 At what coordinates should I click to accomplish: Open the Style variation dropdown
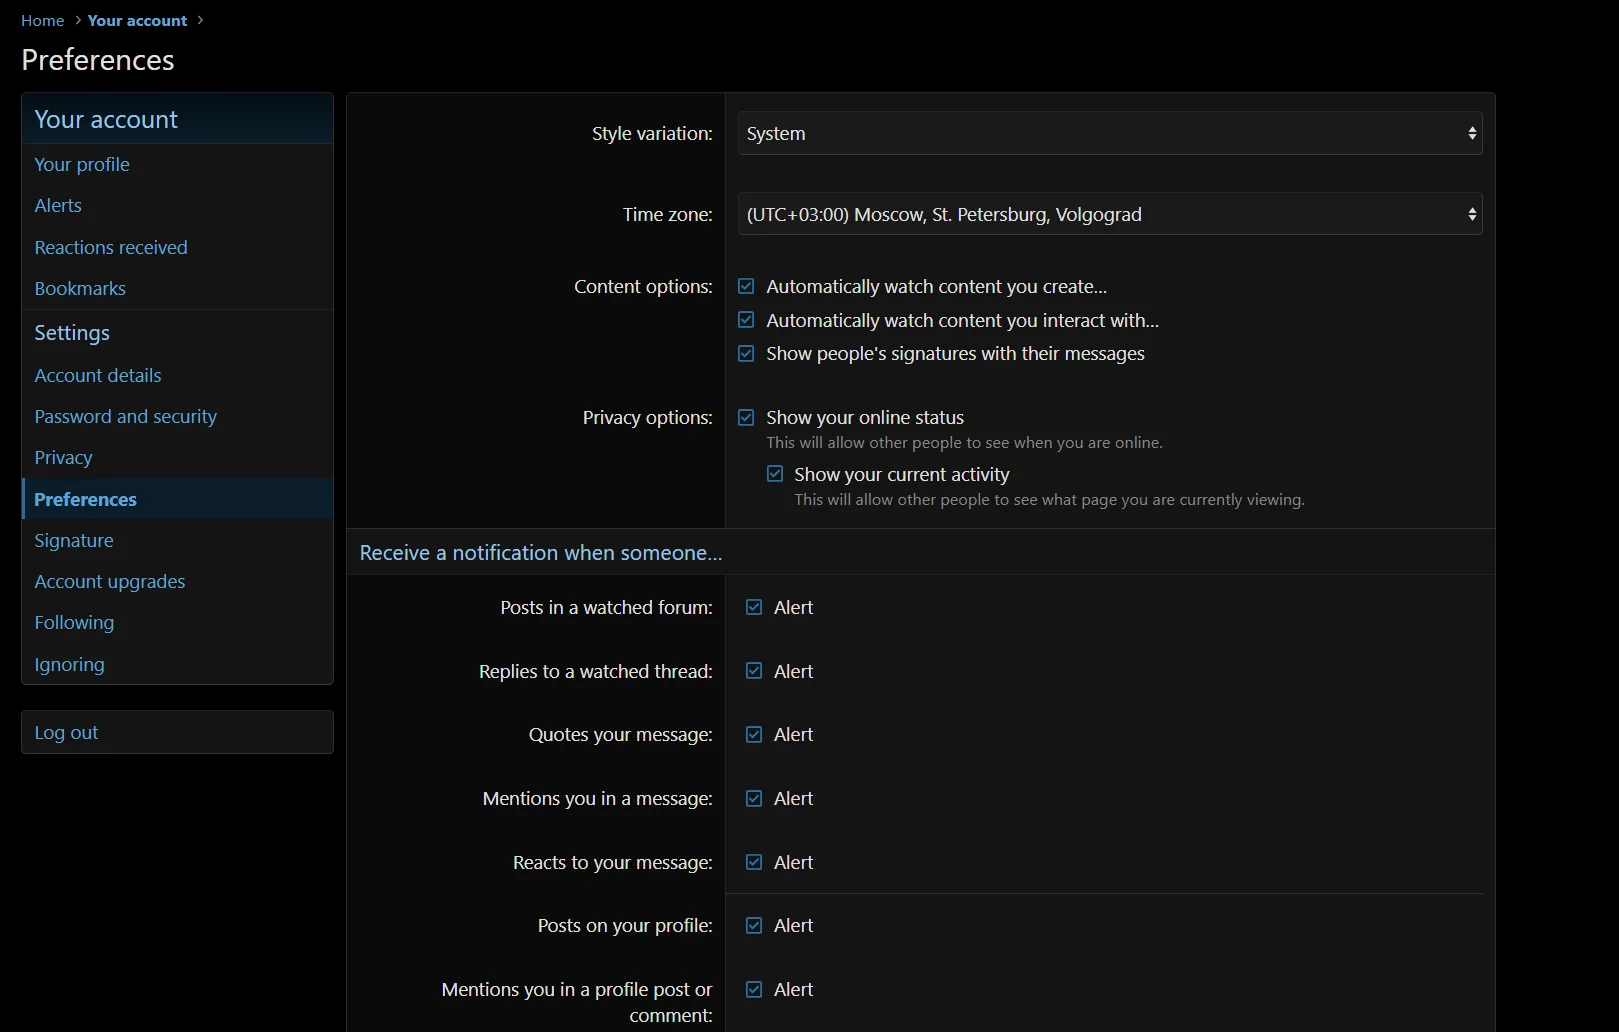coord(1109,134)
